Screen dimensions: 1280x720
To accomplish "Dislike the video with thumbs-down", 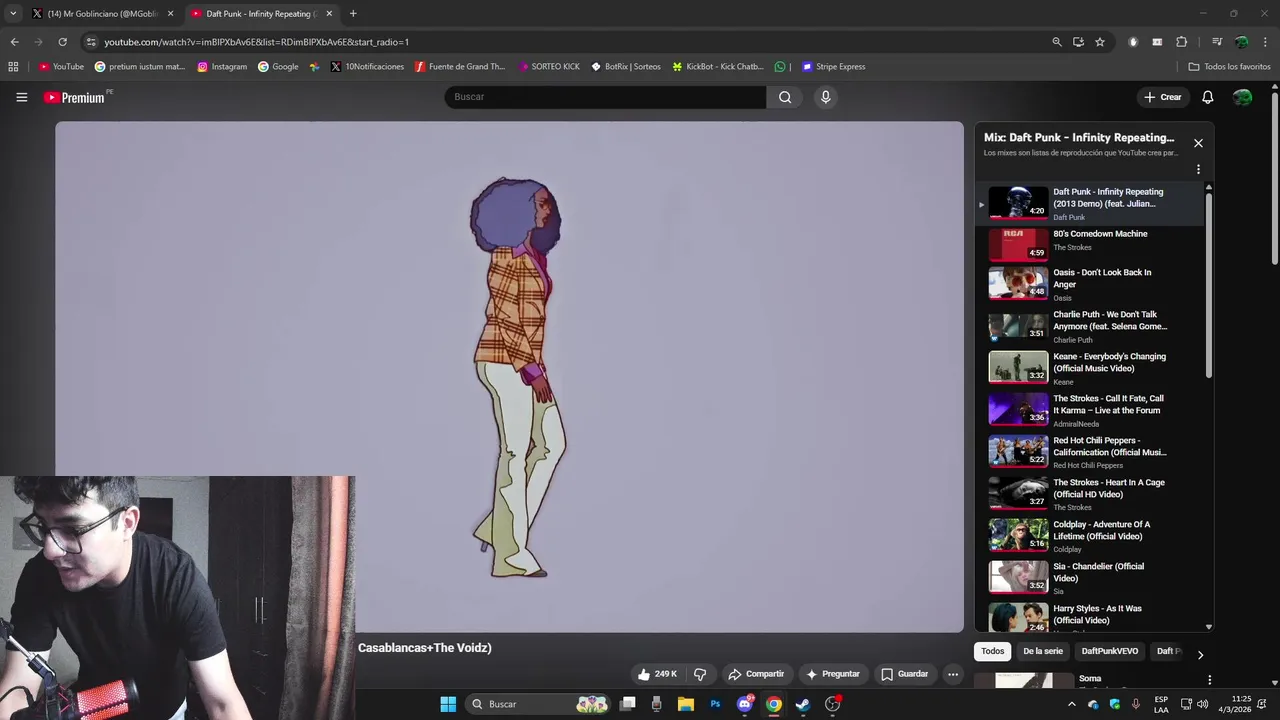I will click(x=701, y=674).
